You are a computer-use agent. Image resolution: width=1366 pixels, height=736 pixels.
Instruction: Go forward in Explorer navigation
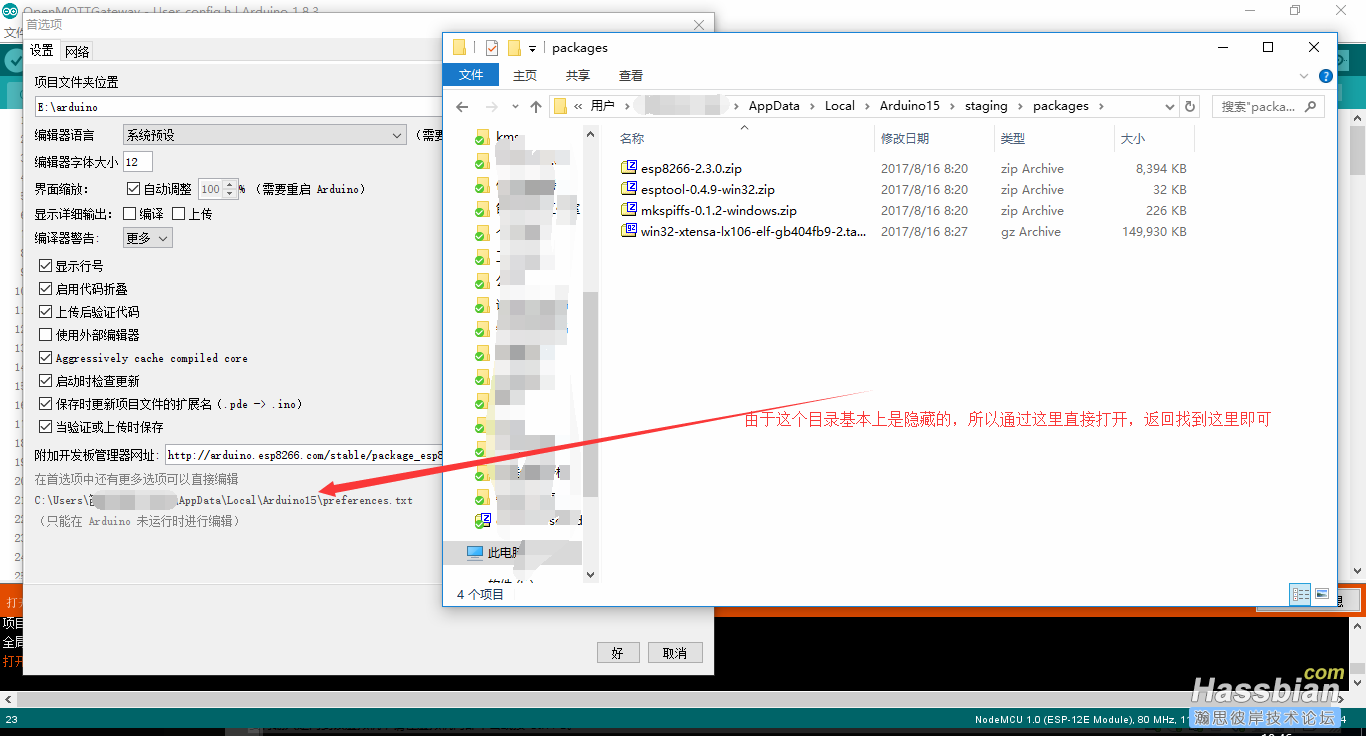[x=491, y=106]
